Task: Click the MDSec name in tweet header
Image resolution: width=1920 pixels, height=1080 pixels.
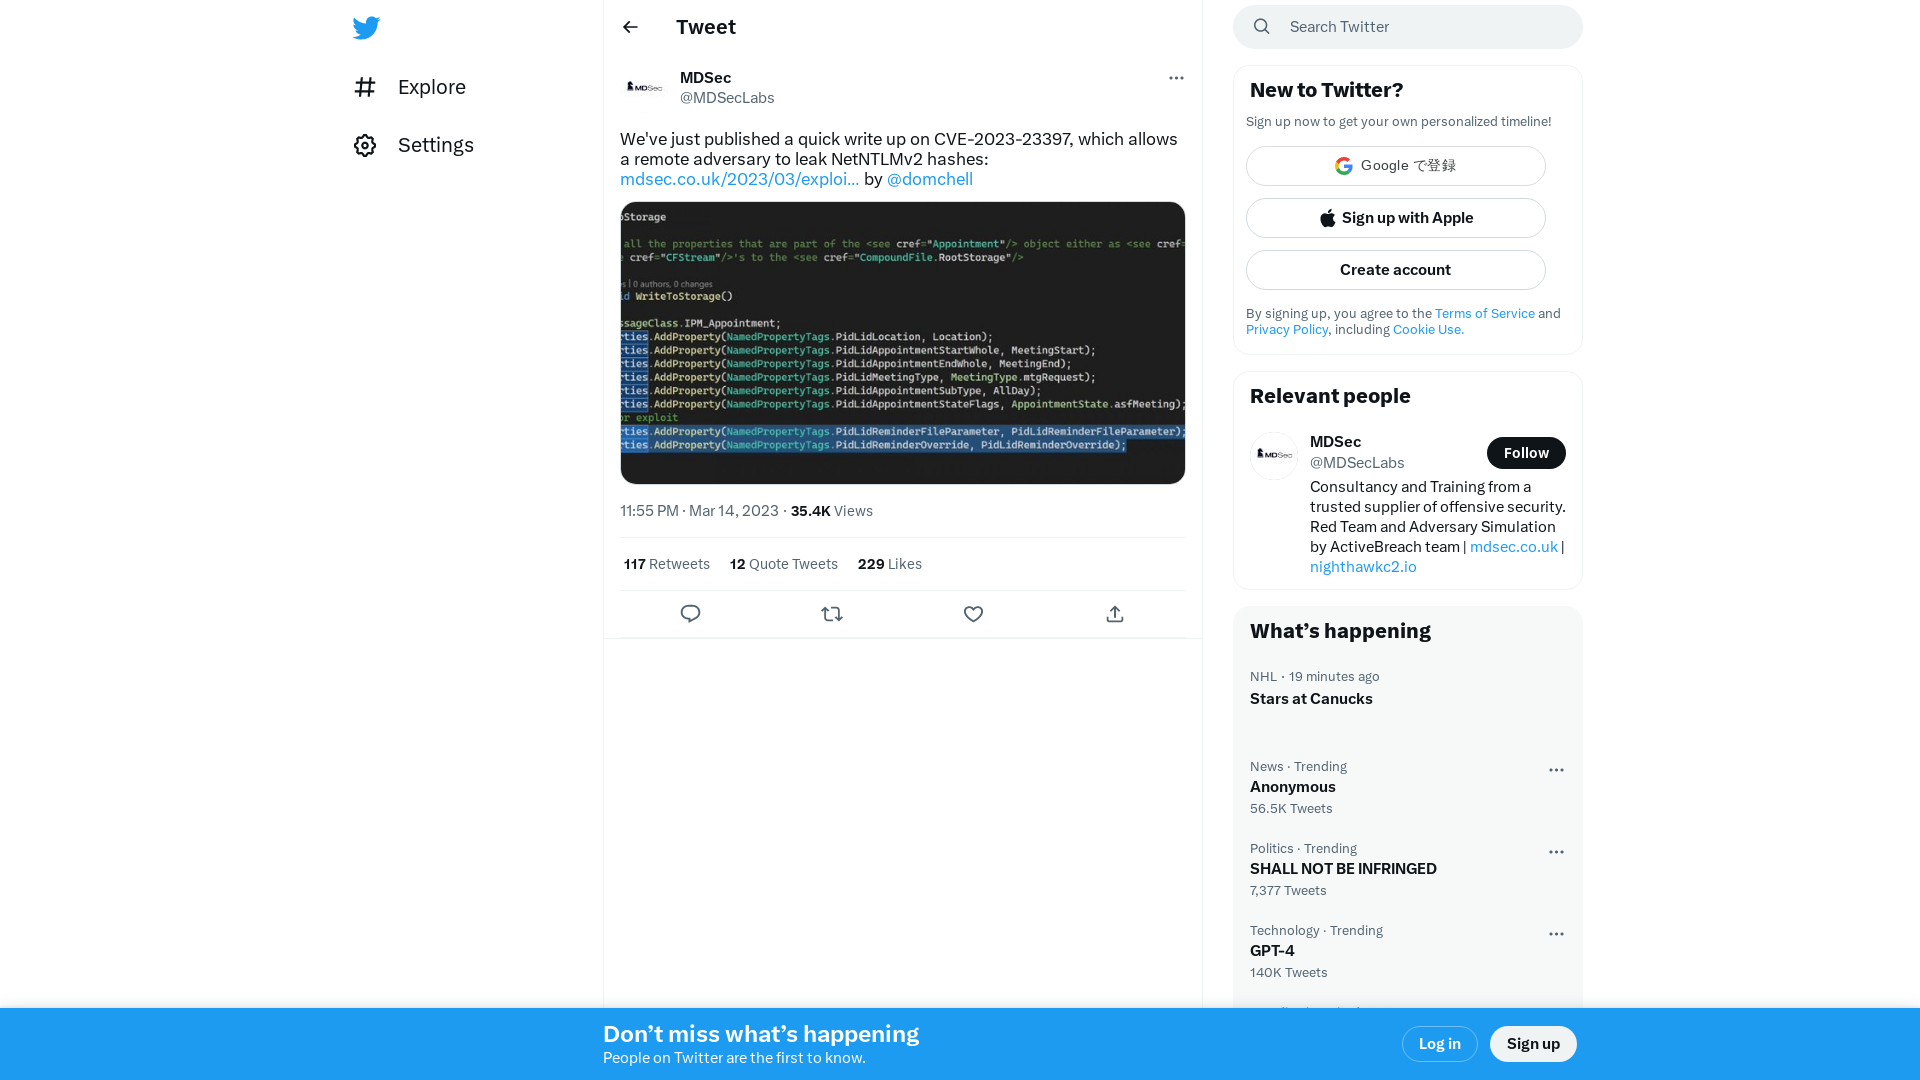Action: [705, 78]
